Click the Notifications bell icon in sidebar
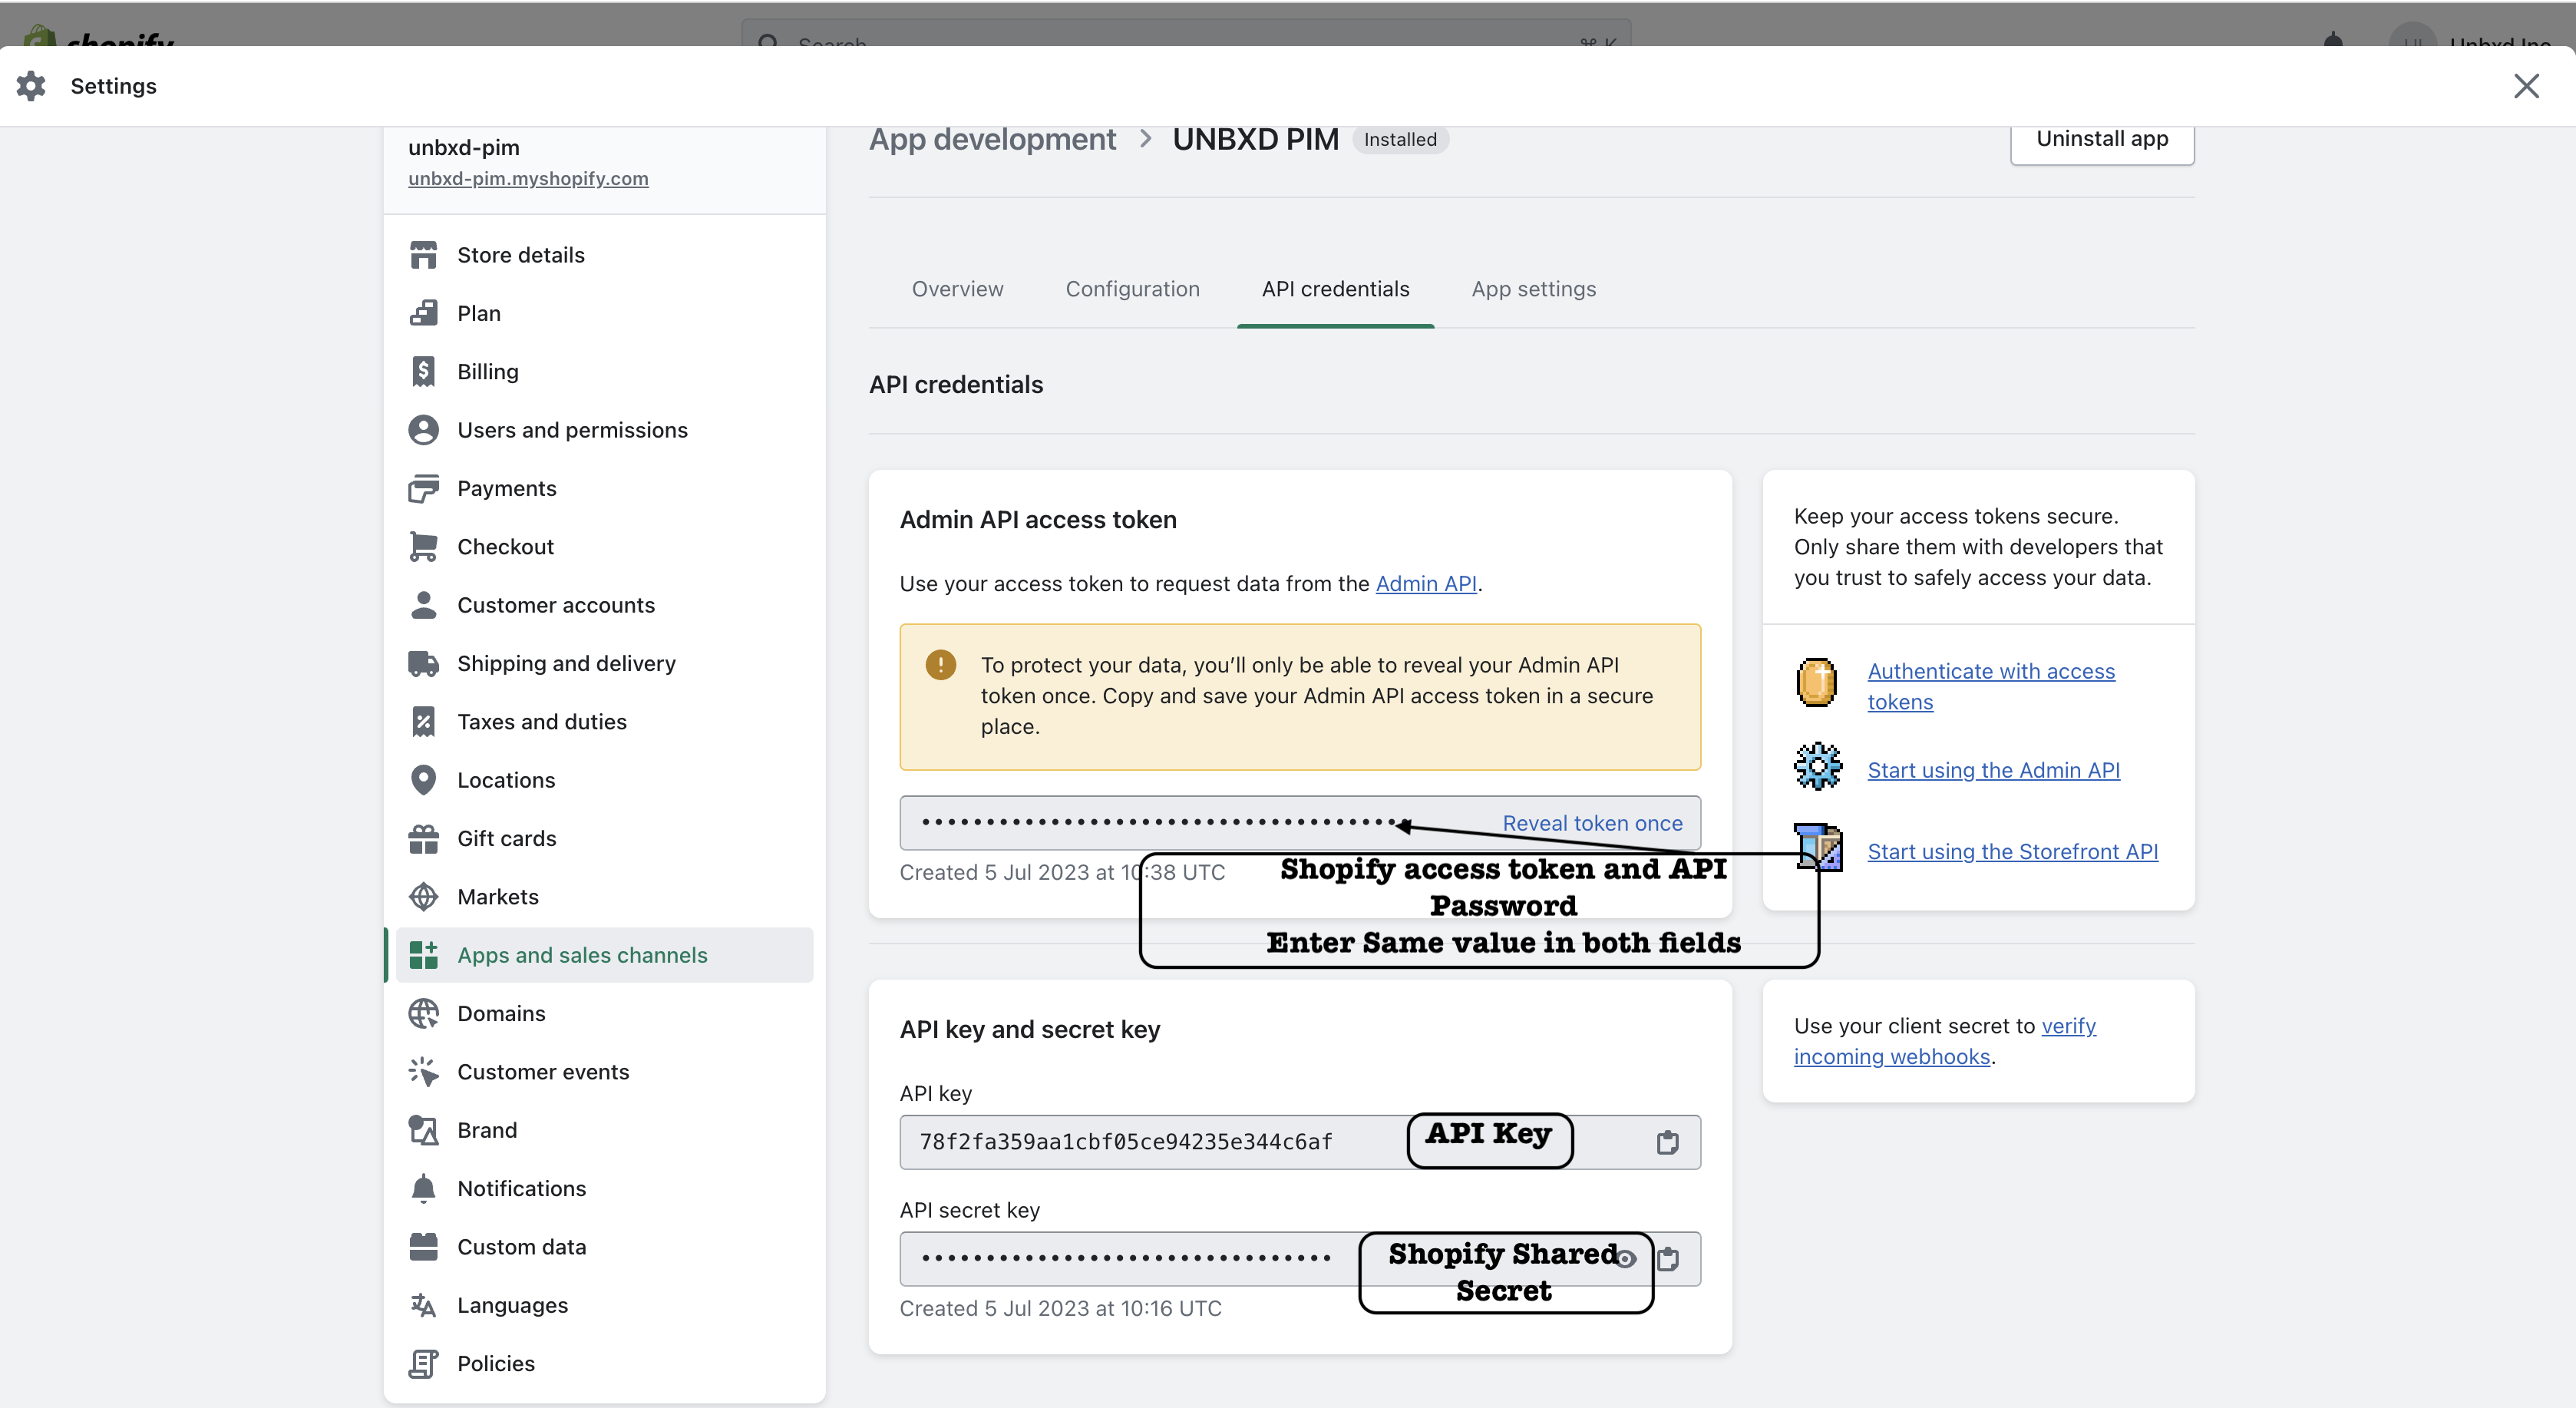2576x1408 pixels. pyautogui.click(x=423, y=1188)
